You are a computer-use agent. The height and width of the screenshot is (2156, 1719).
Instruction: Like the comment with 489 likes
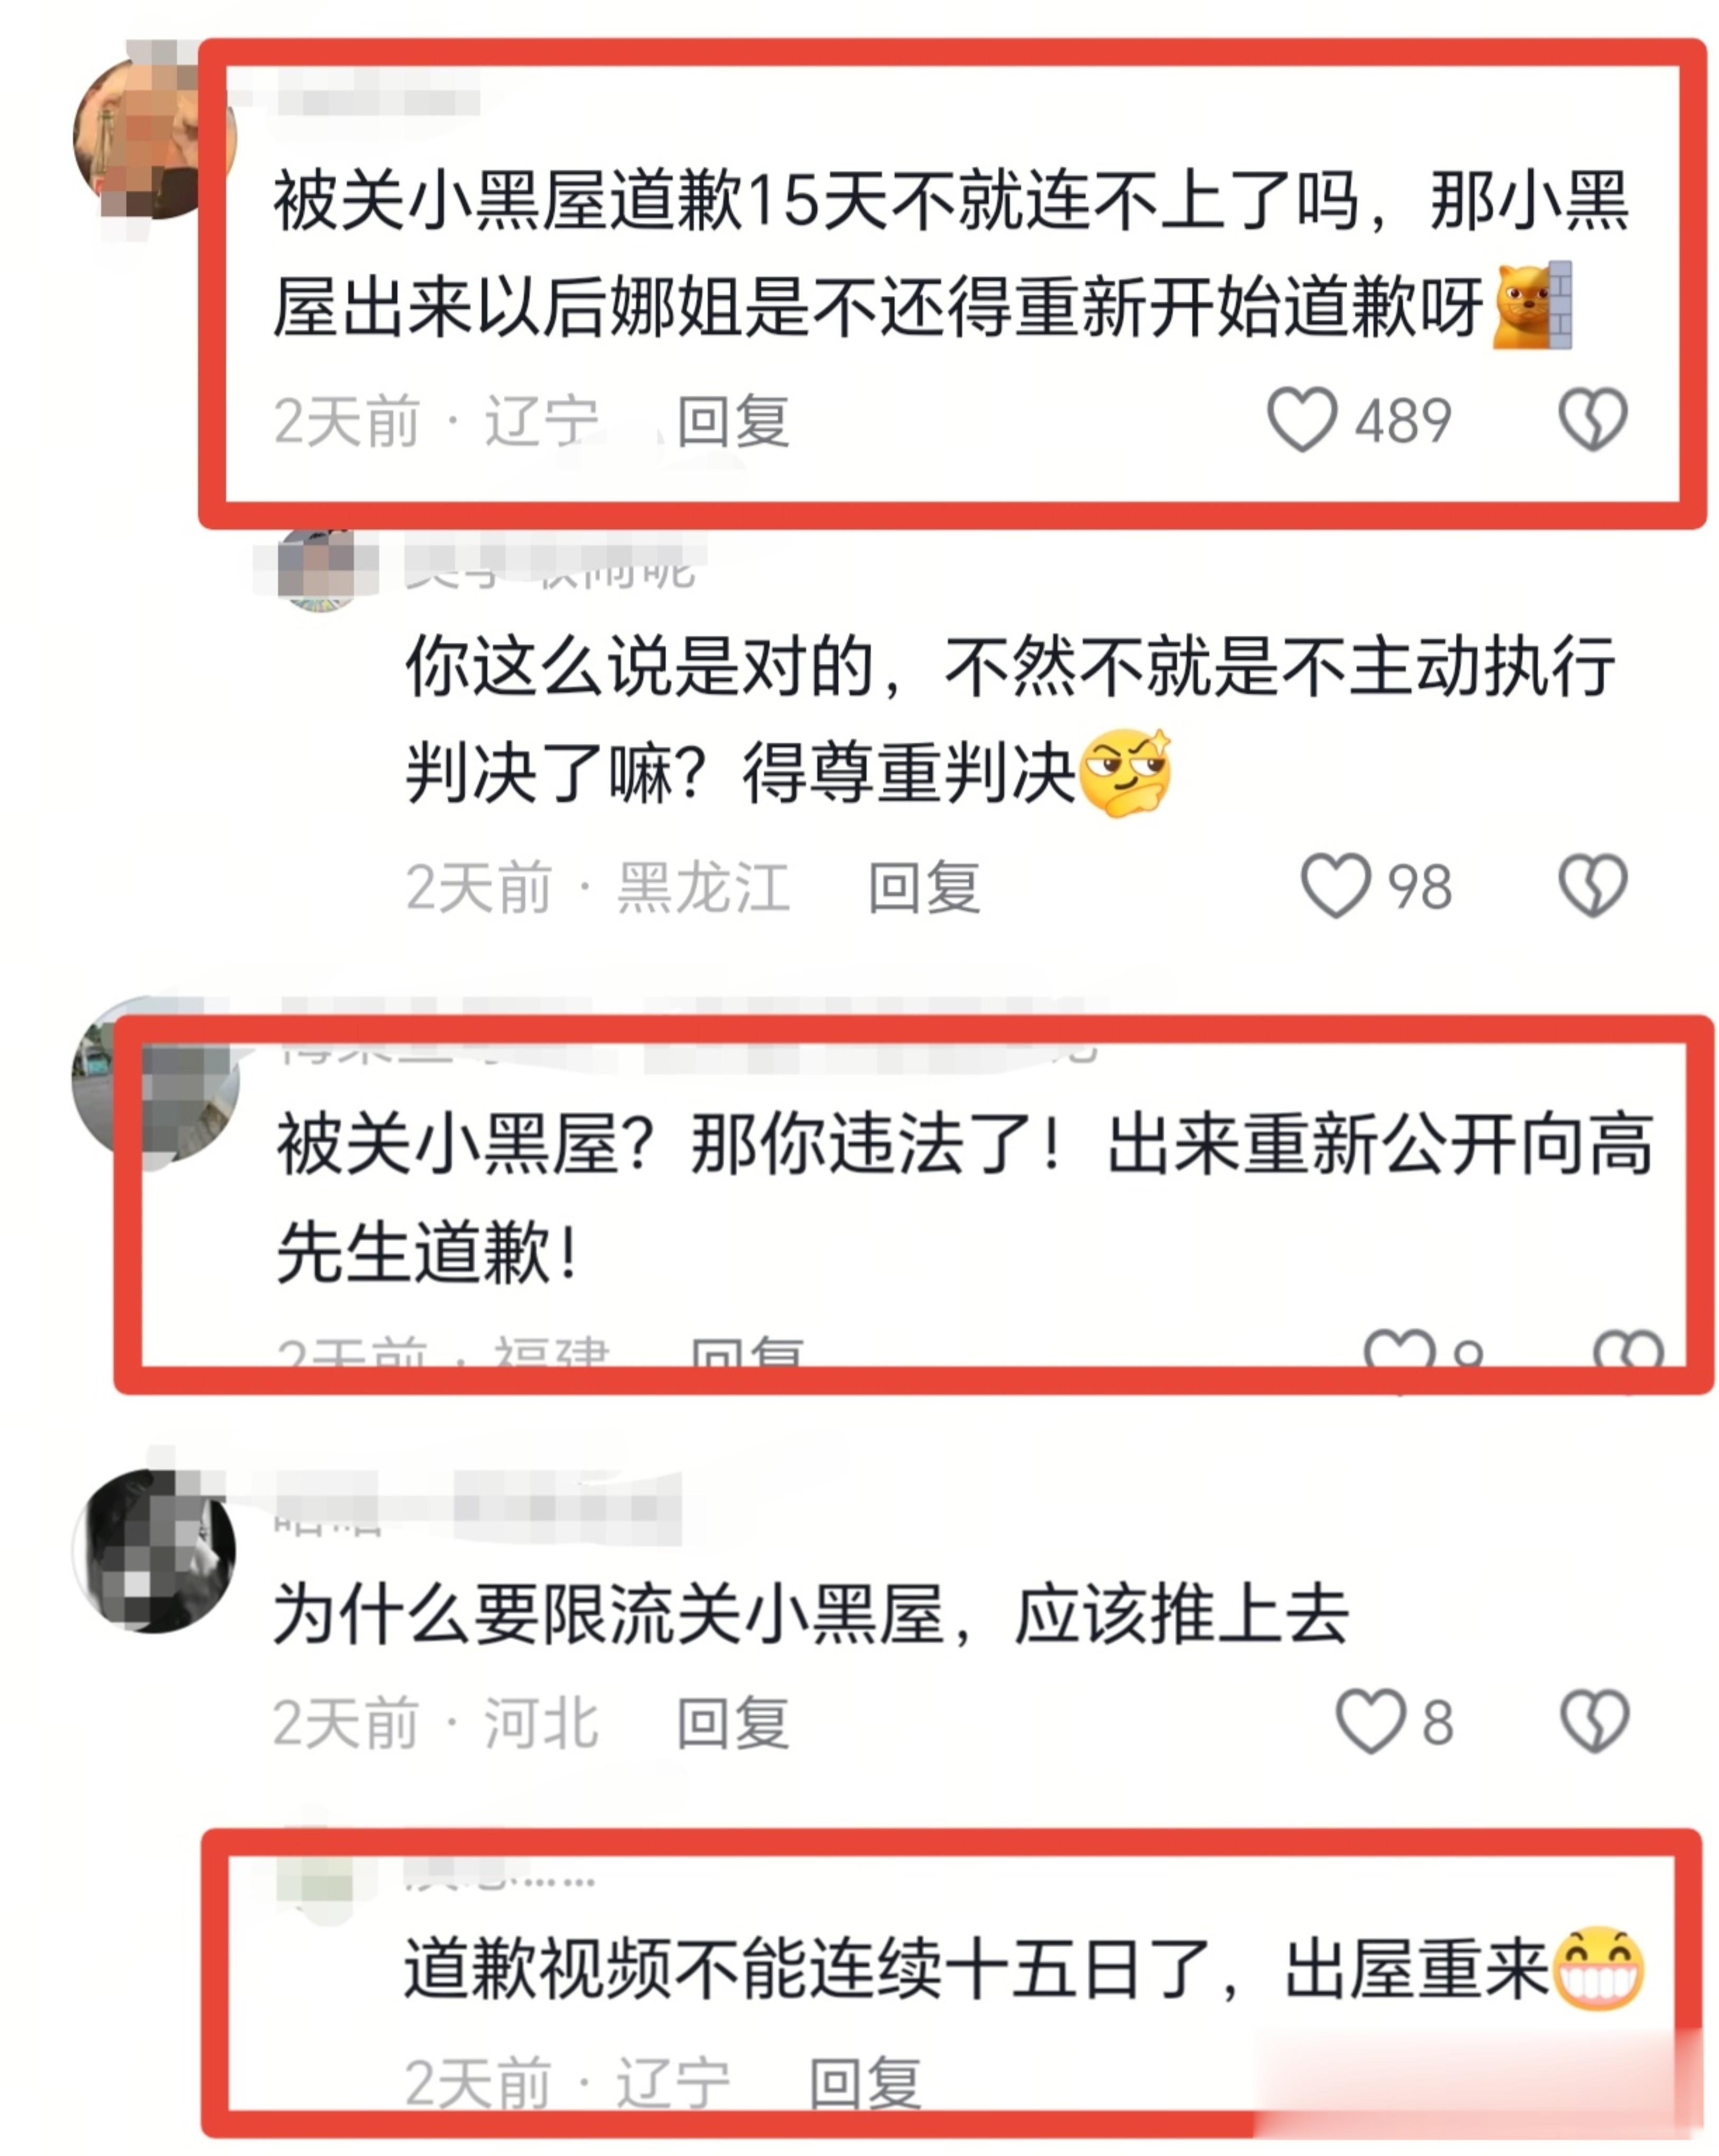(1301, 419)
